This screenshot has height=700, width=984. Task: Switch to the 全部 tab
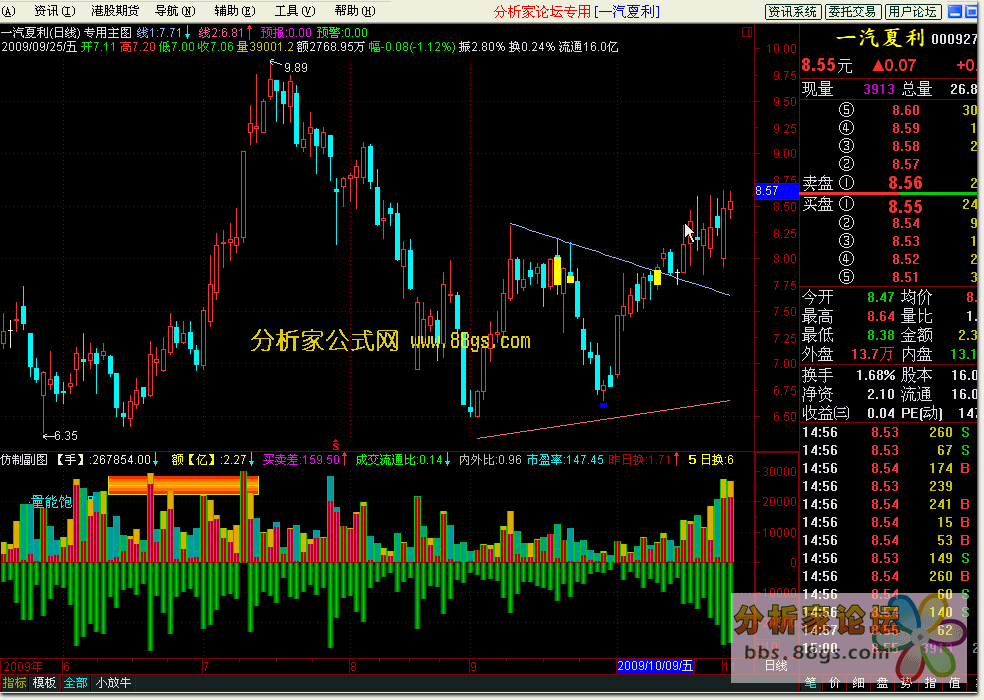75,682
